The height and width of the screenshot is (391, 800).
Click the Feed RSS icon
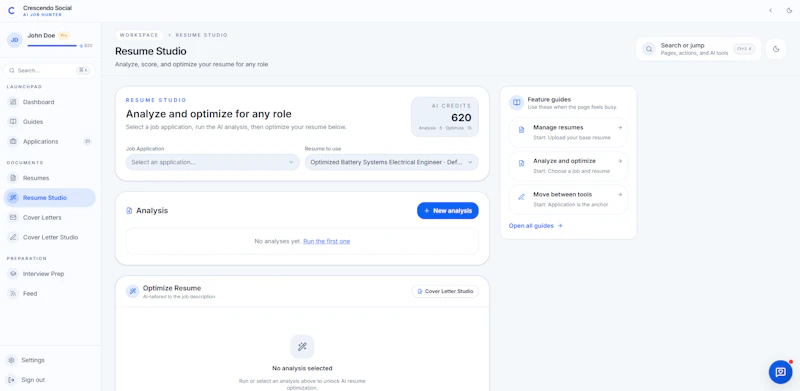pyautogui.click(x=13, y=294)
